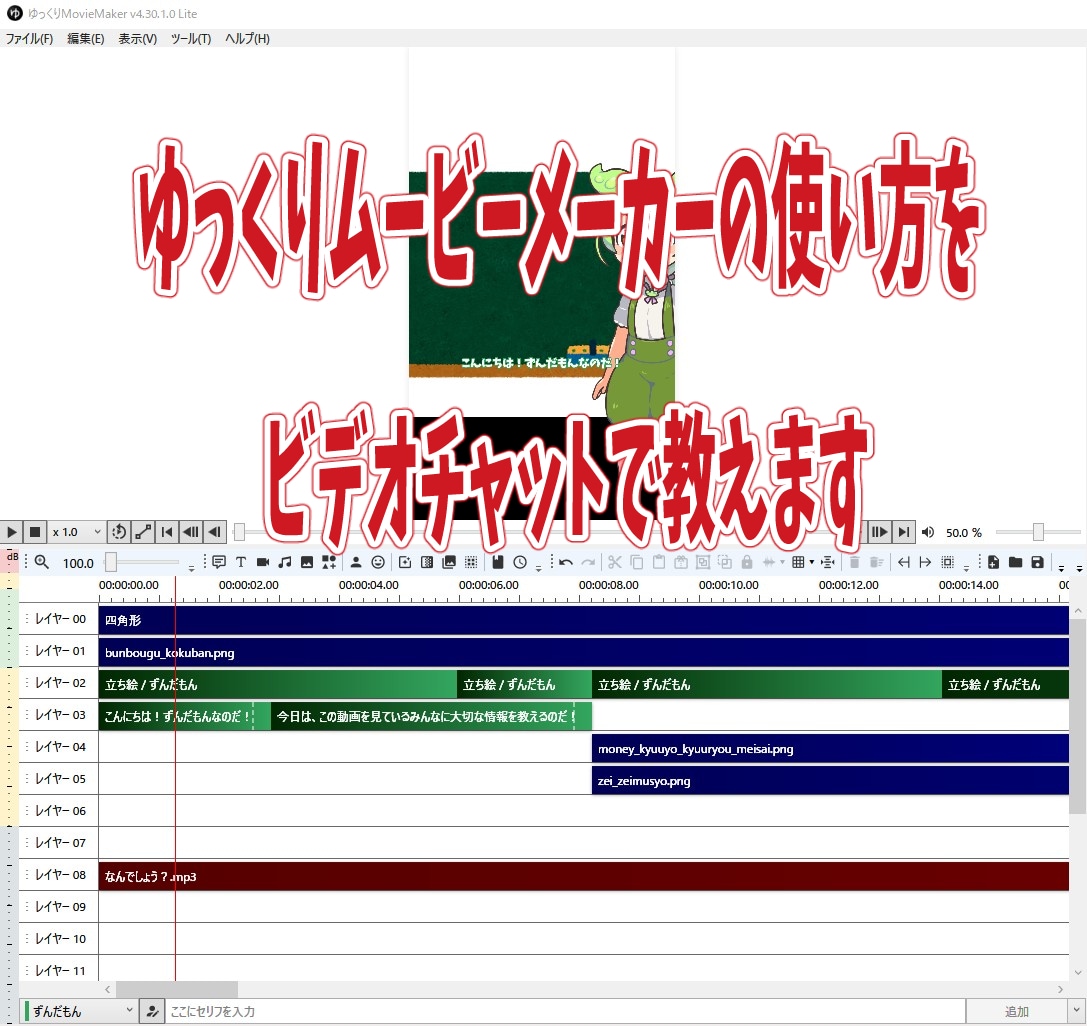
Task: Stop playback with the stop button
Action: (35, 532)
